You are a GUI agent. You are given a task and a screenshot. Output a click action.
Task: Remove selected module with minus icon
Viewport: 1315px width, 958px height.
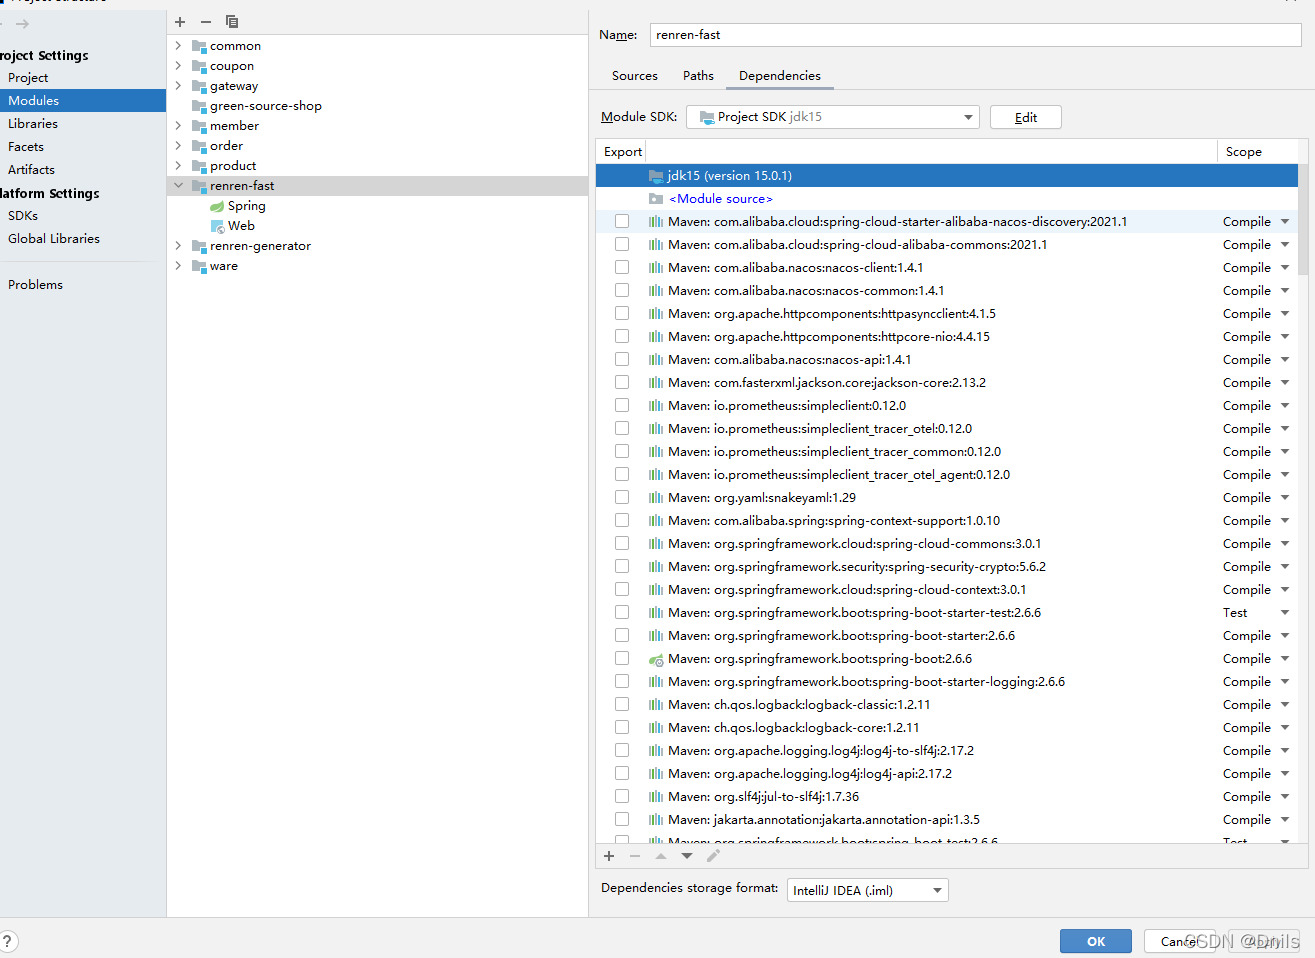point(206,22)
